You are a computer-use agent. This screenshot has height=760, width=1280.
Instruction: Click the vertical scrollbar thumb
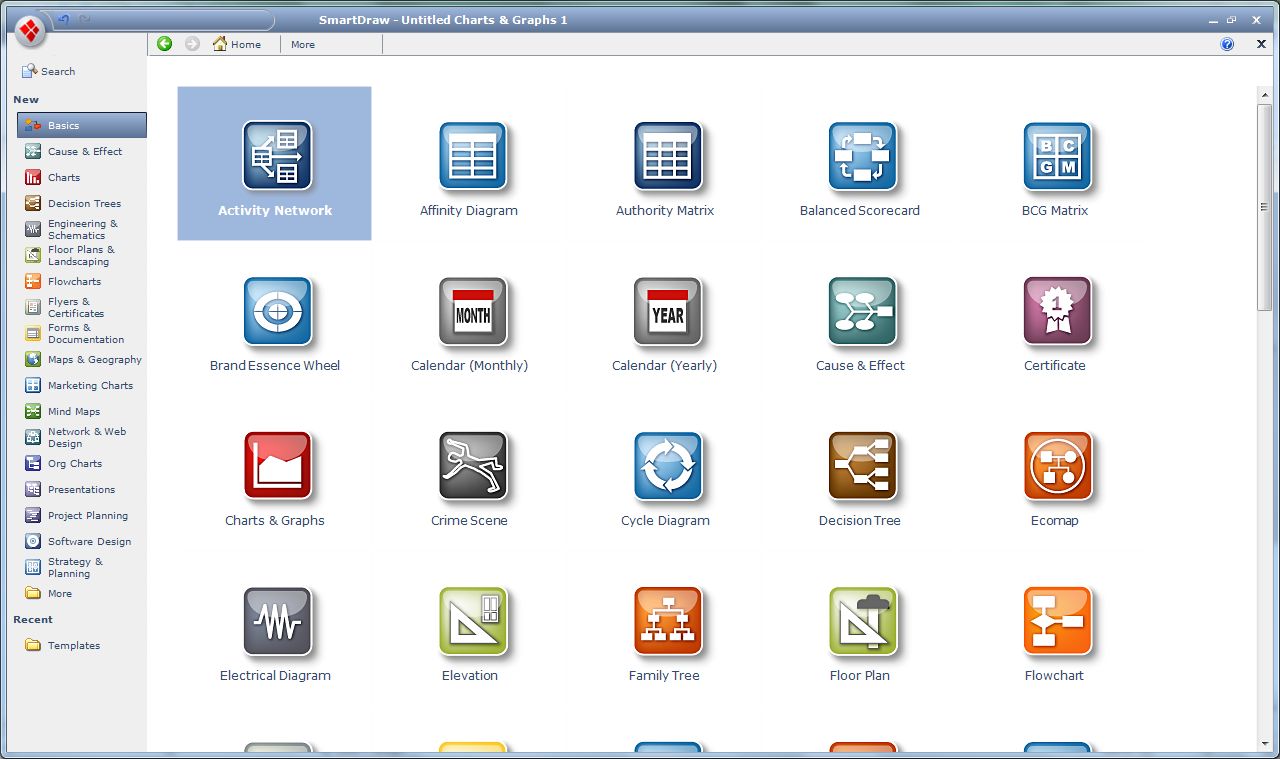(1263, 206)
